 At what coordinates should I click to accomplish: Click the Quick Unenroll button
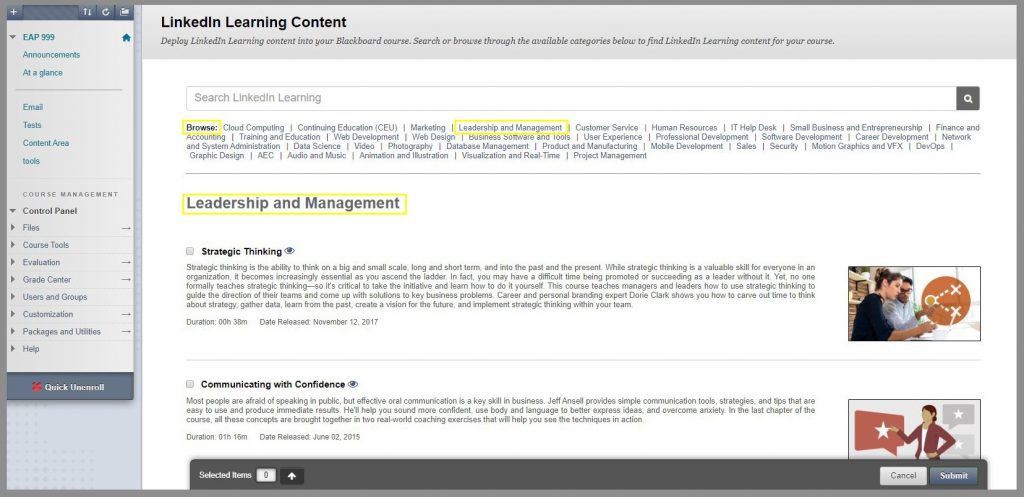70,387
